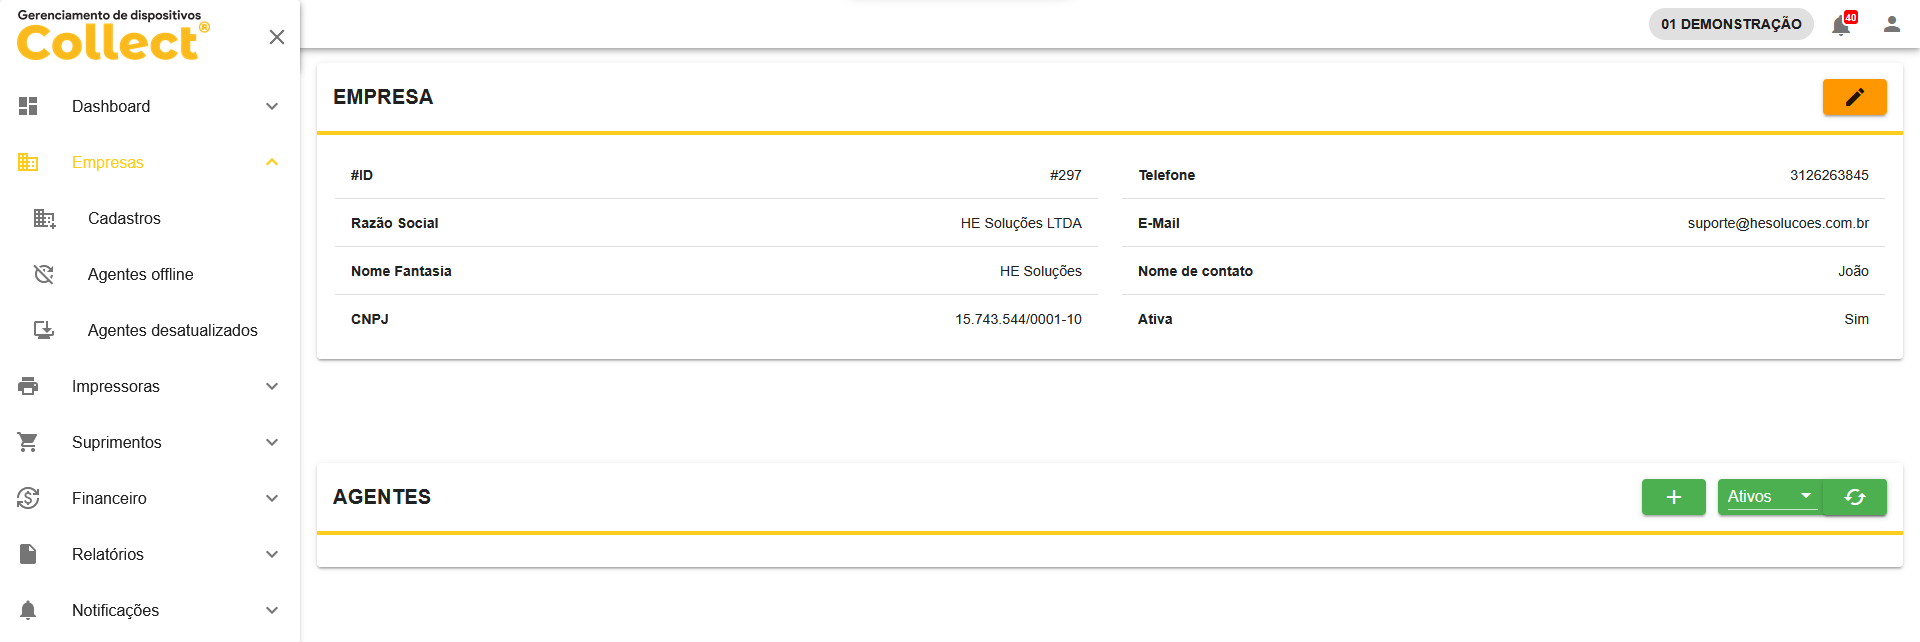Image resolution: width=1920 pixels, height=642 pixels.
Task: Click the email suporte@hesolucoes.com.br value
Action: point(1777,223)
